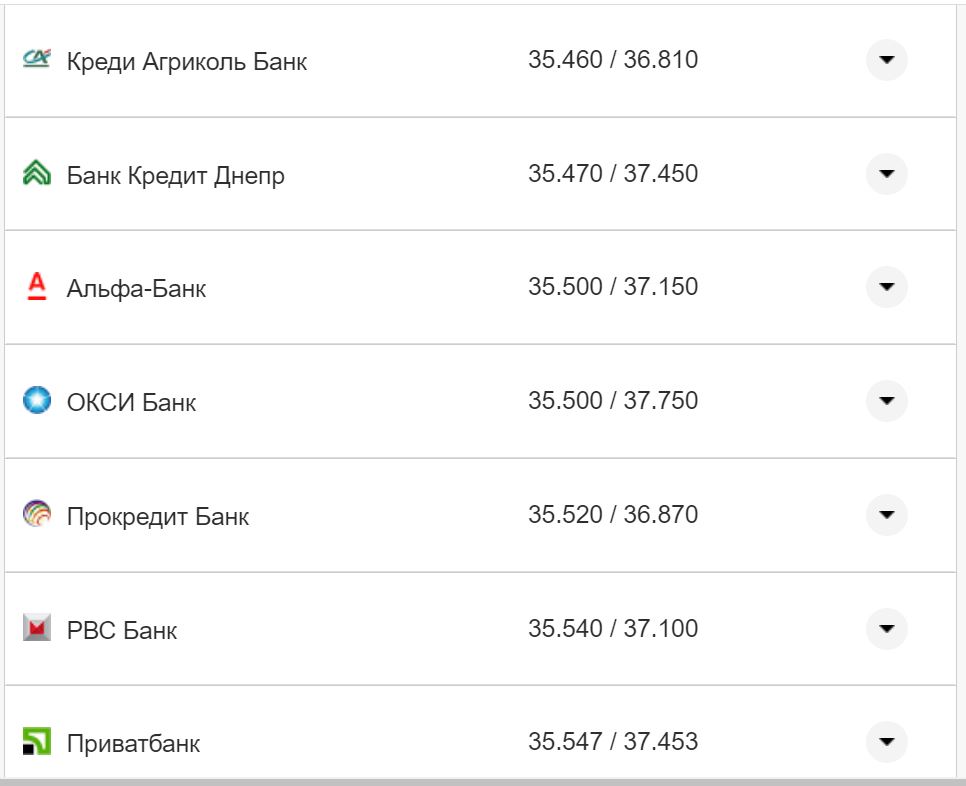Click the Банк Кредит Днепр green logo
The height and width of the screenshot is (786, 966).
point(36,174)
